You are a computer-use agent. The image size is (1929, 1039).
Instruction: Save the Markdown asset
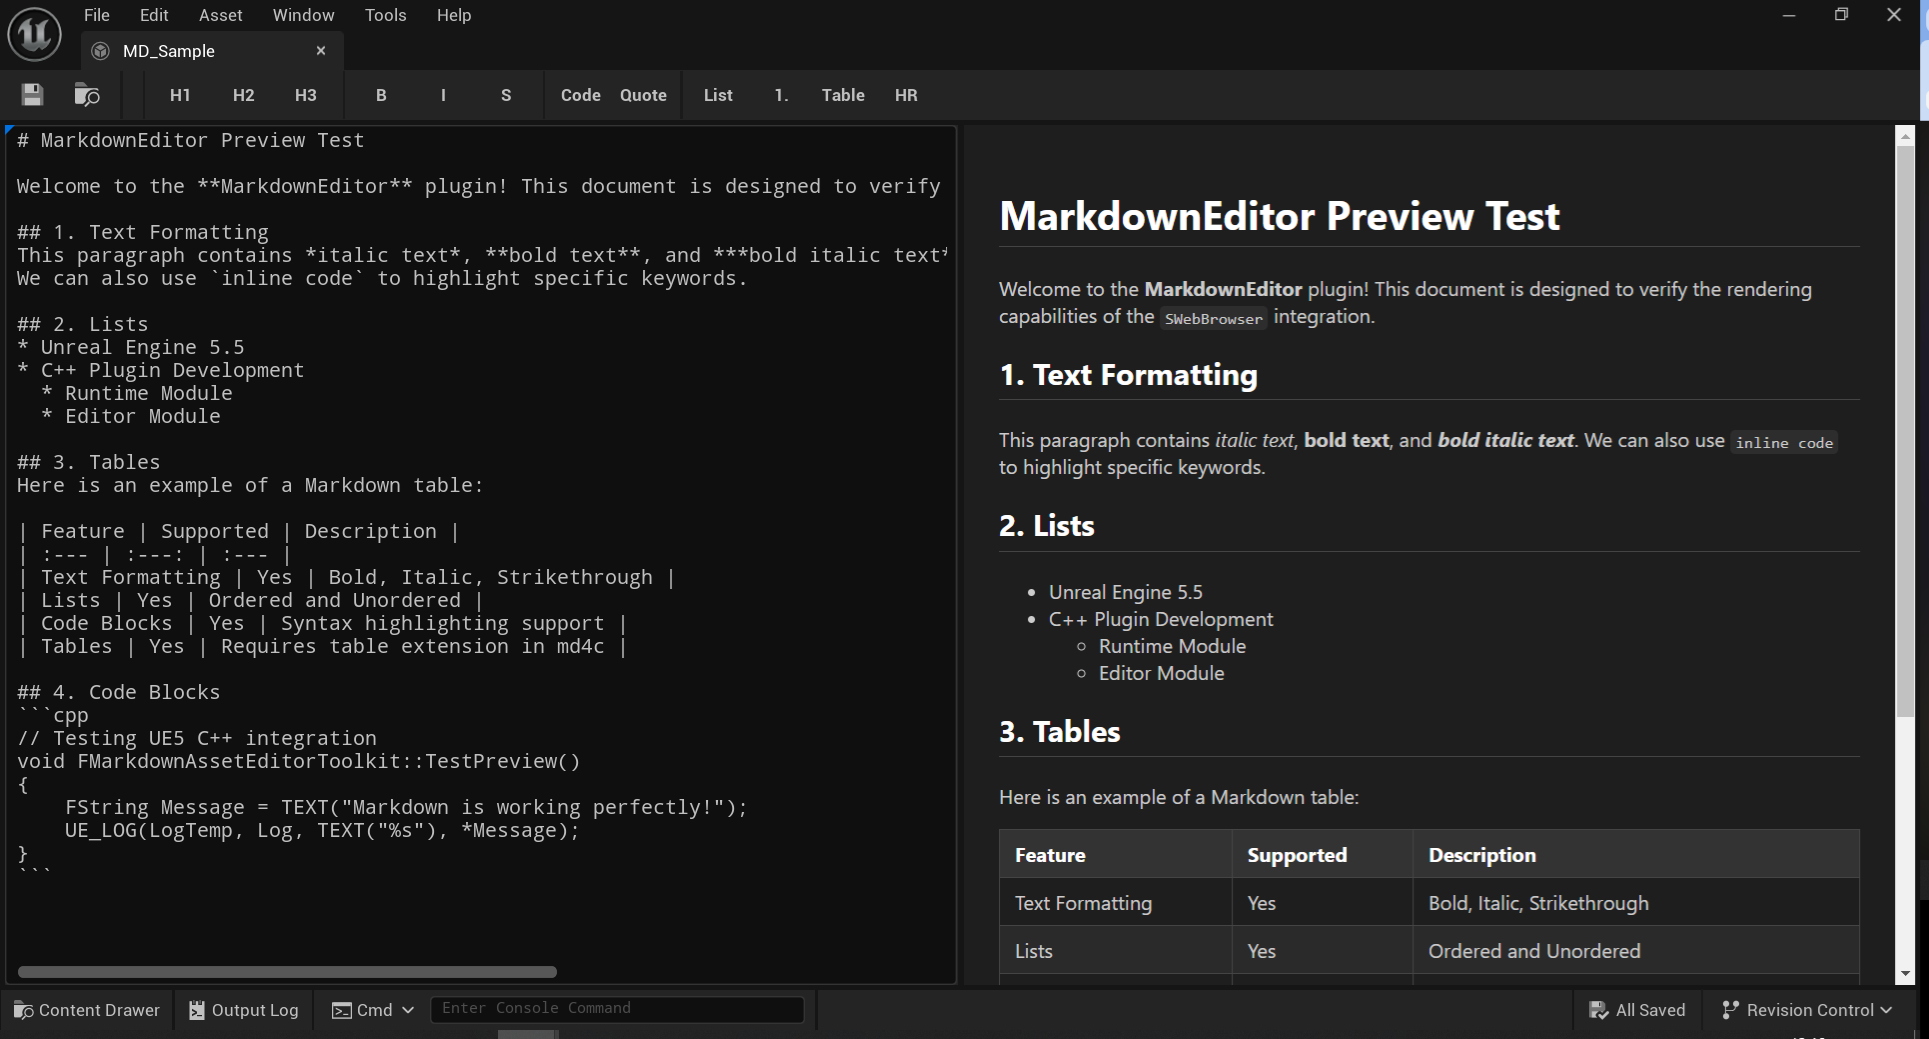31,95
